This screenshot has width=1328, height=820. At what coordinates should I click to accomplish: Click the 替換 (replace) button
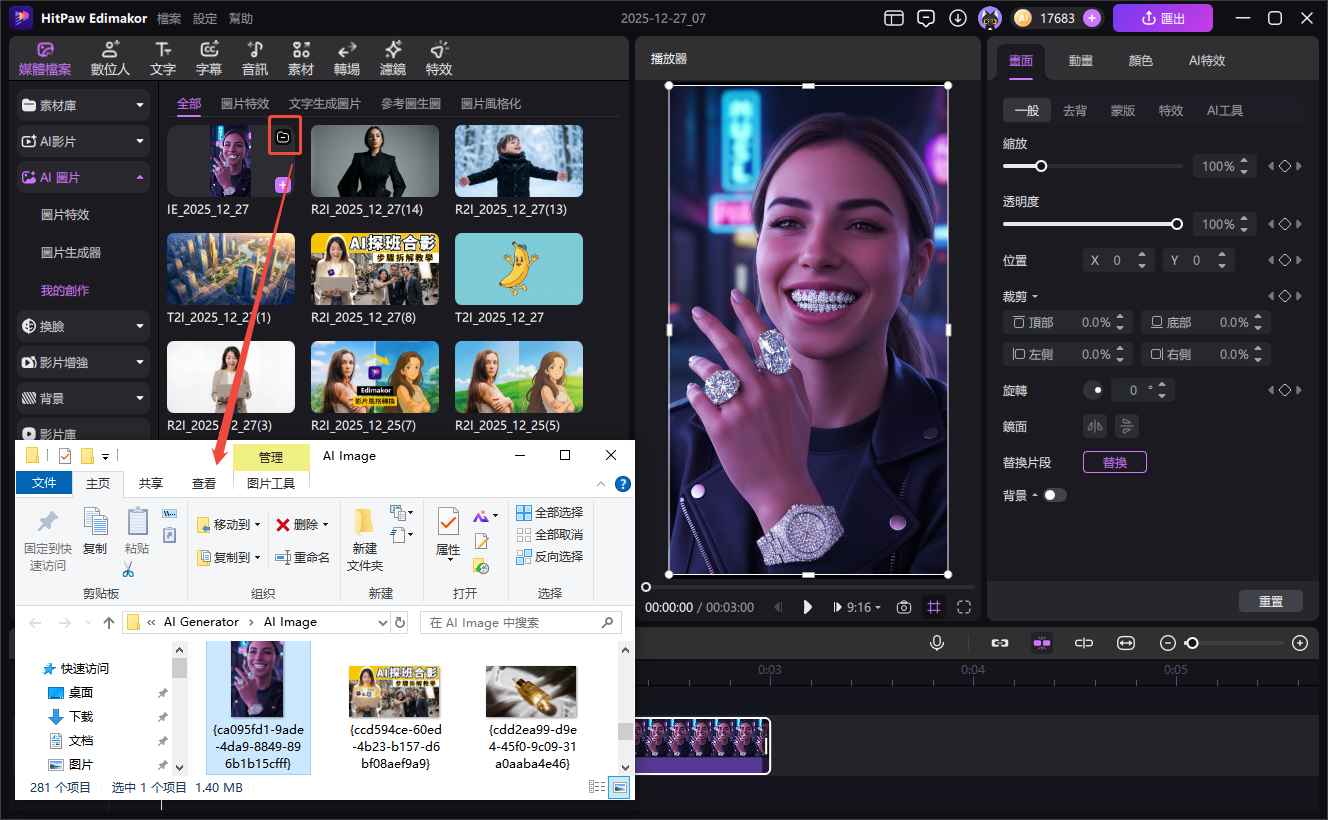point(1114,462)
